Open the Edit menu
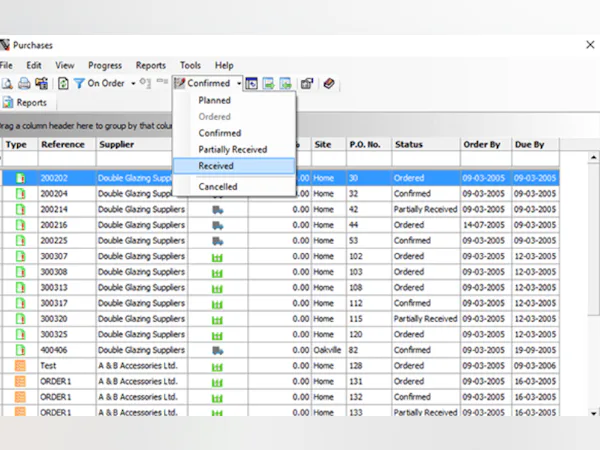600x450 pixels. (34, 65)
